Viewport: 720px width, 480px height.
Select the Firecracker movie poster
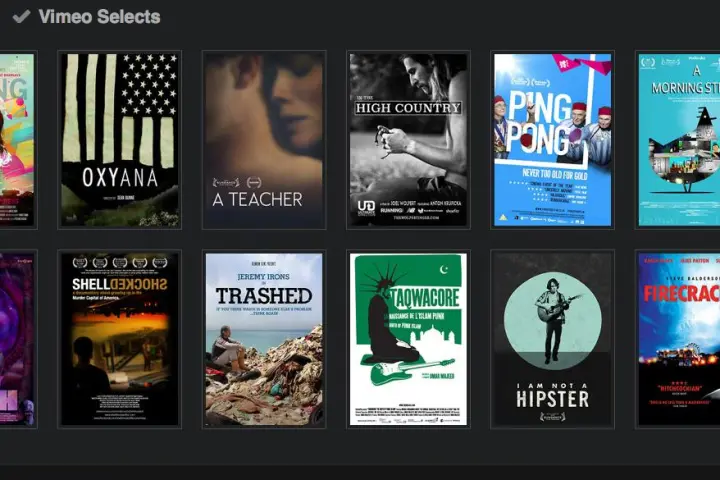679,339
